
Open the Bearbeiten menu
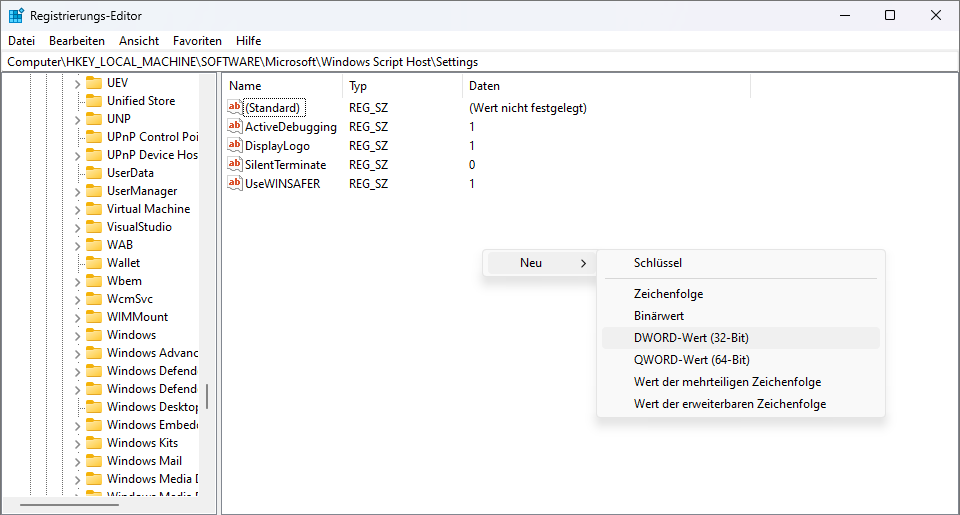coord(77,41)
